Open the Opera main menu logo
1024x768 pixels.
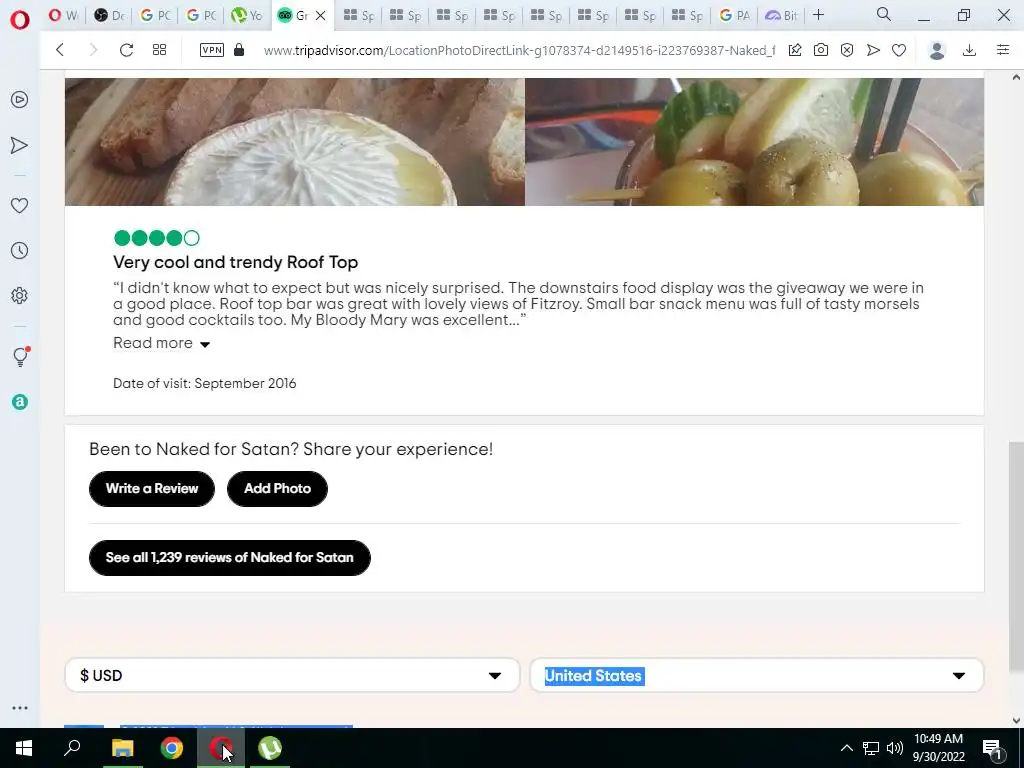tap(20, 20)
